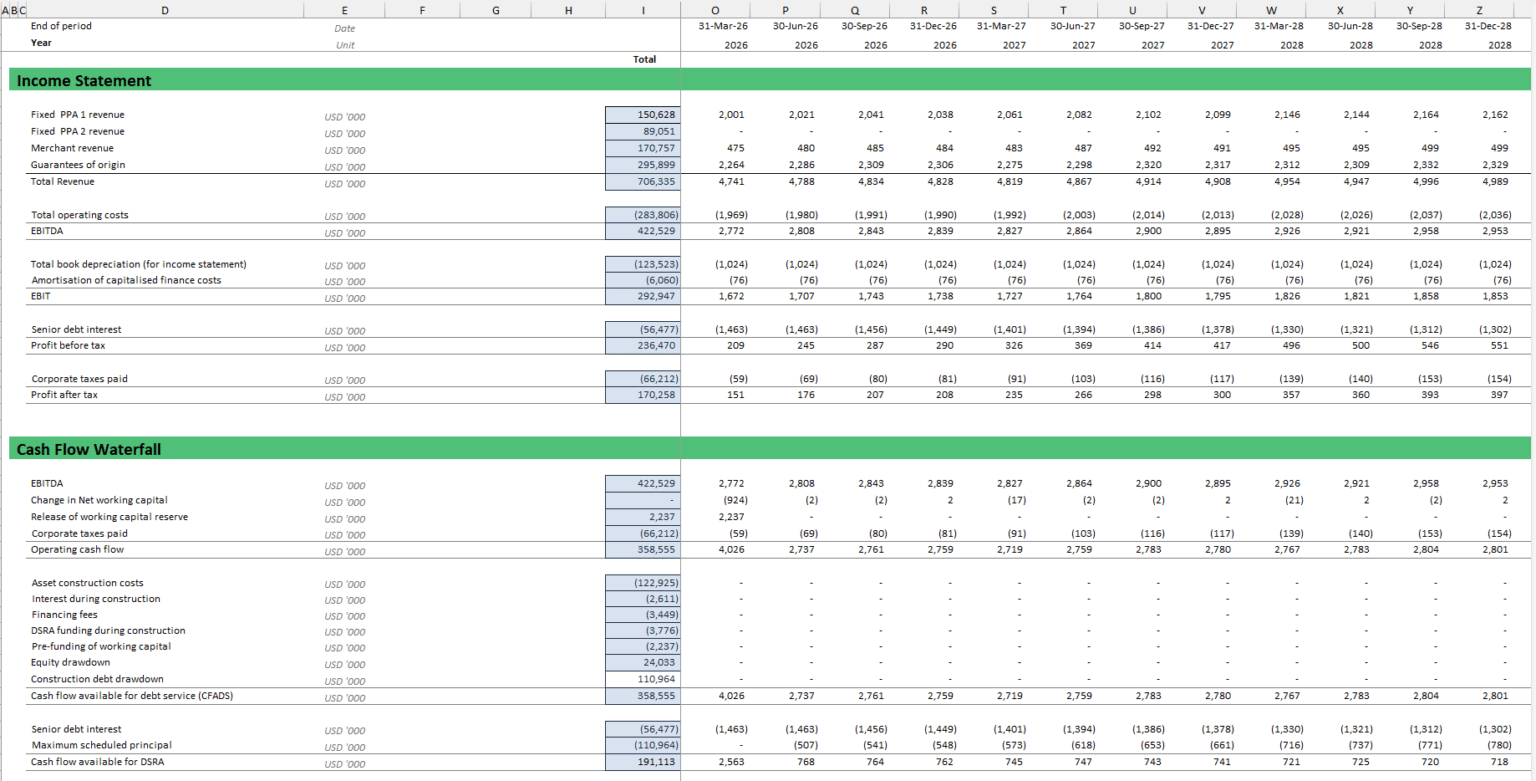Click the Construction debt drawdown value 110,964
1536x781 pixels.
click(644, 678)
